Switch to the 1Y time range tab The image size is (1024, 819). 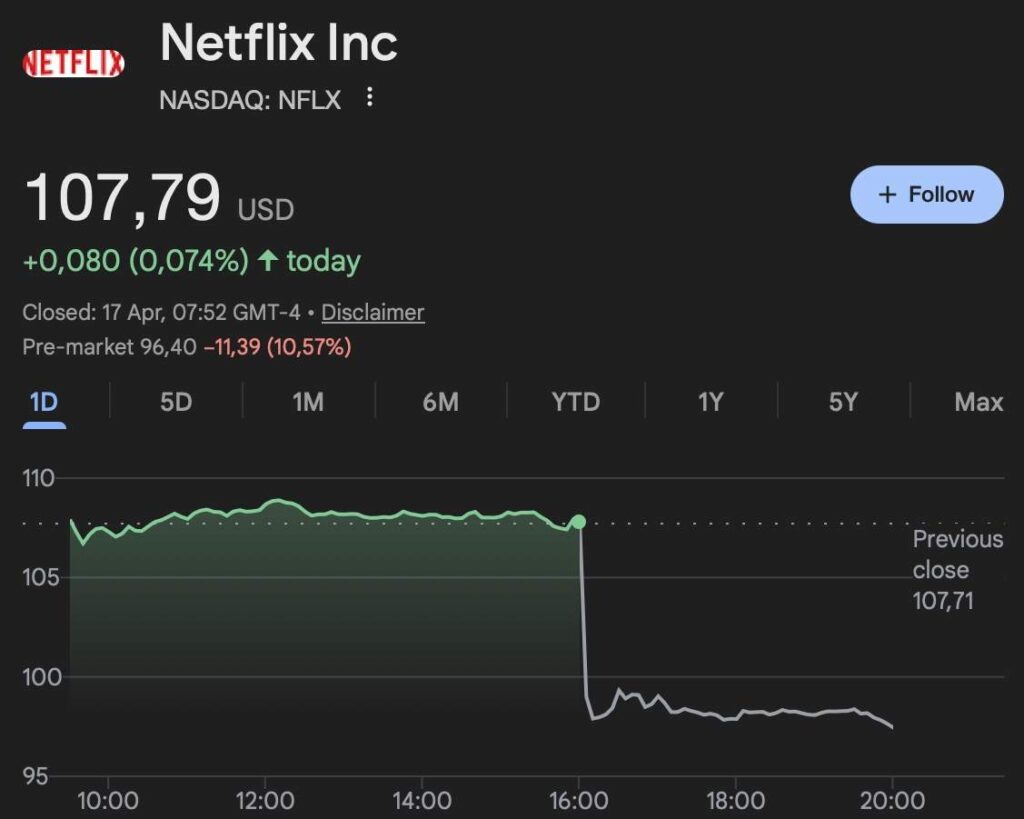coord(710,402)
